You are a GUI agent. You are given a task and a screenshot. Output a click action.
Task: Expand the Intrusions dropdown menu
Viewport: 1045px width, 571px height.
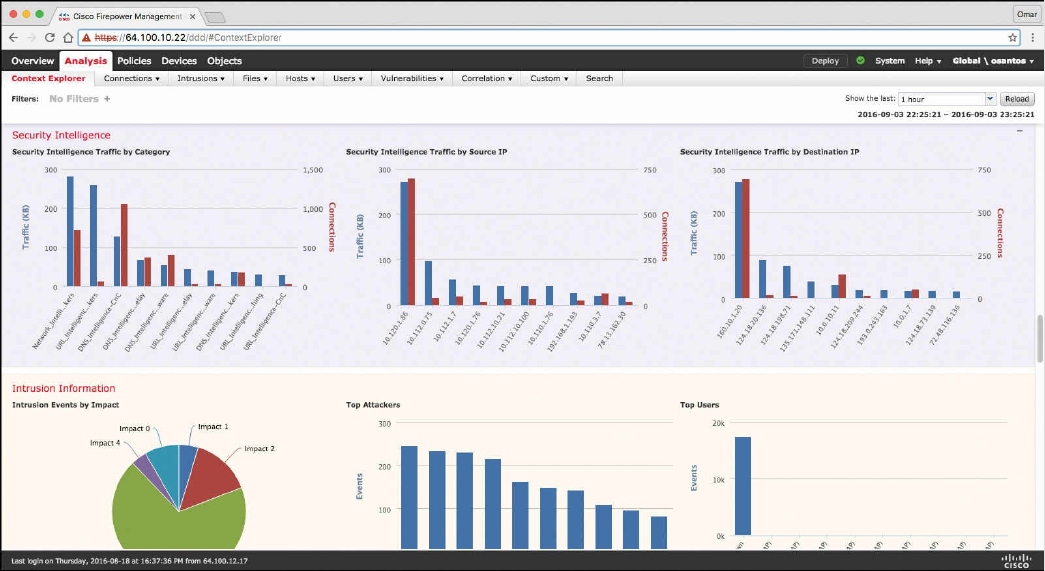pos(201,79)
